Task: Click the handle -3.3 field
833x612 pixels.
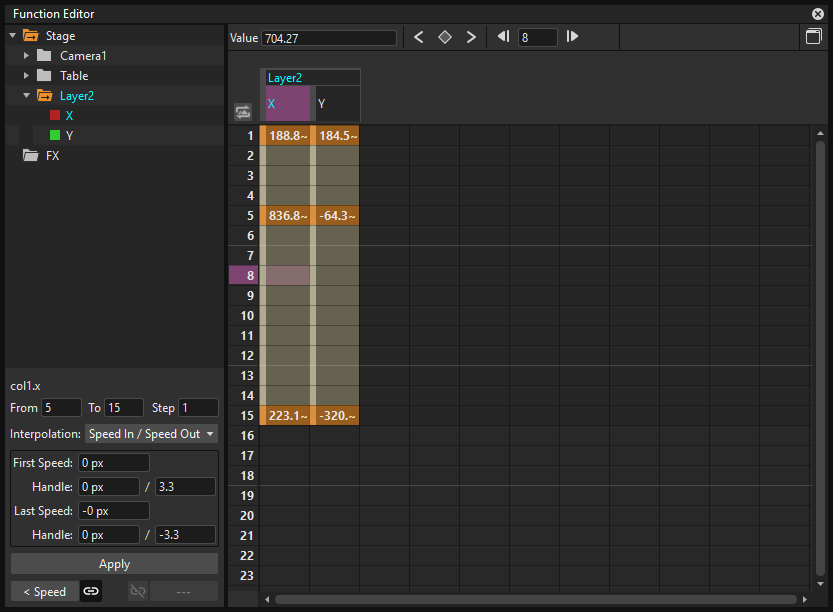Action: tap(185, 534)
